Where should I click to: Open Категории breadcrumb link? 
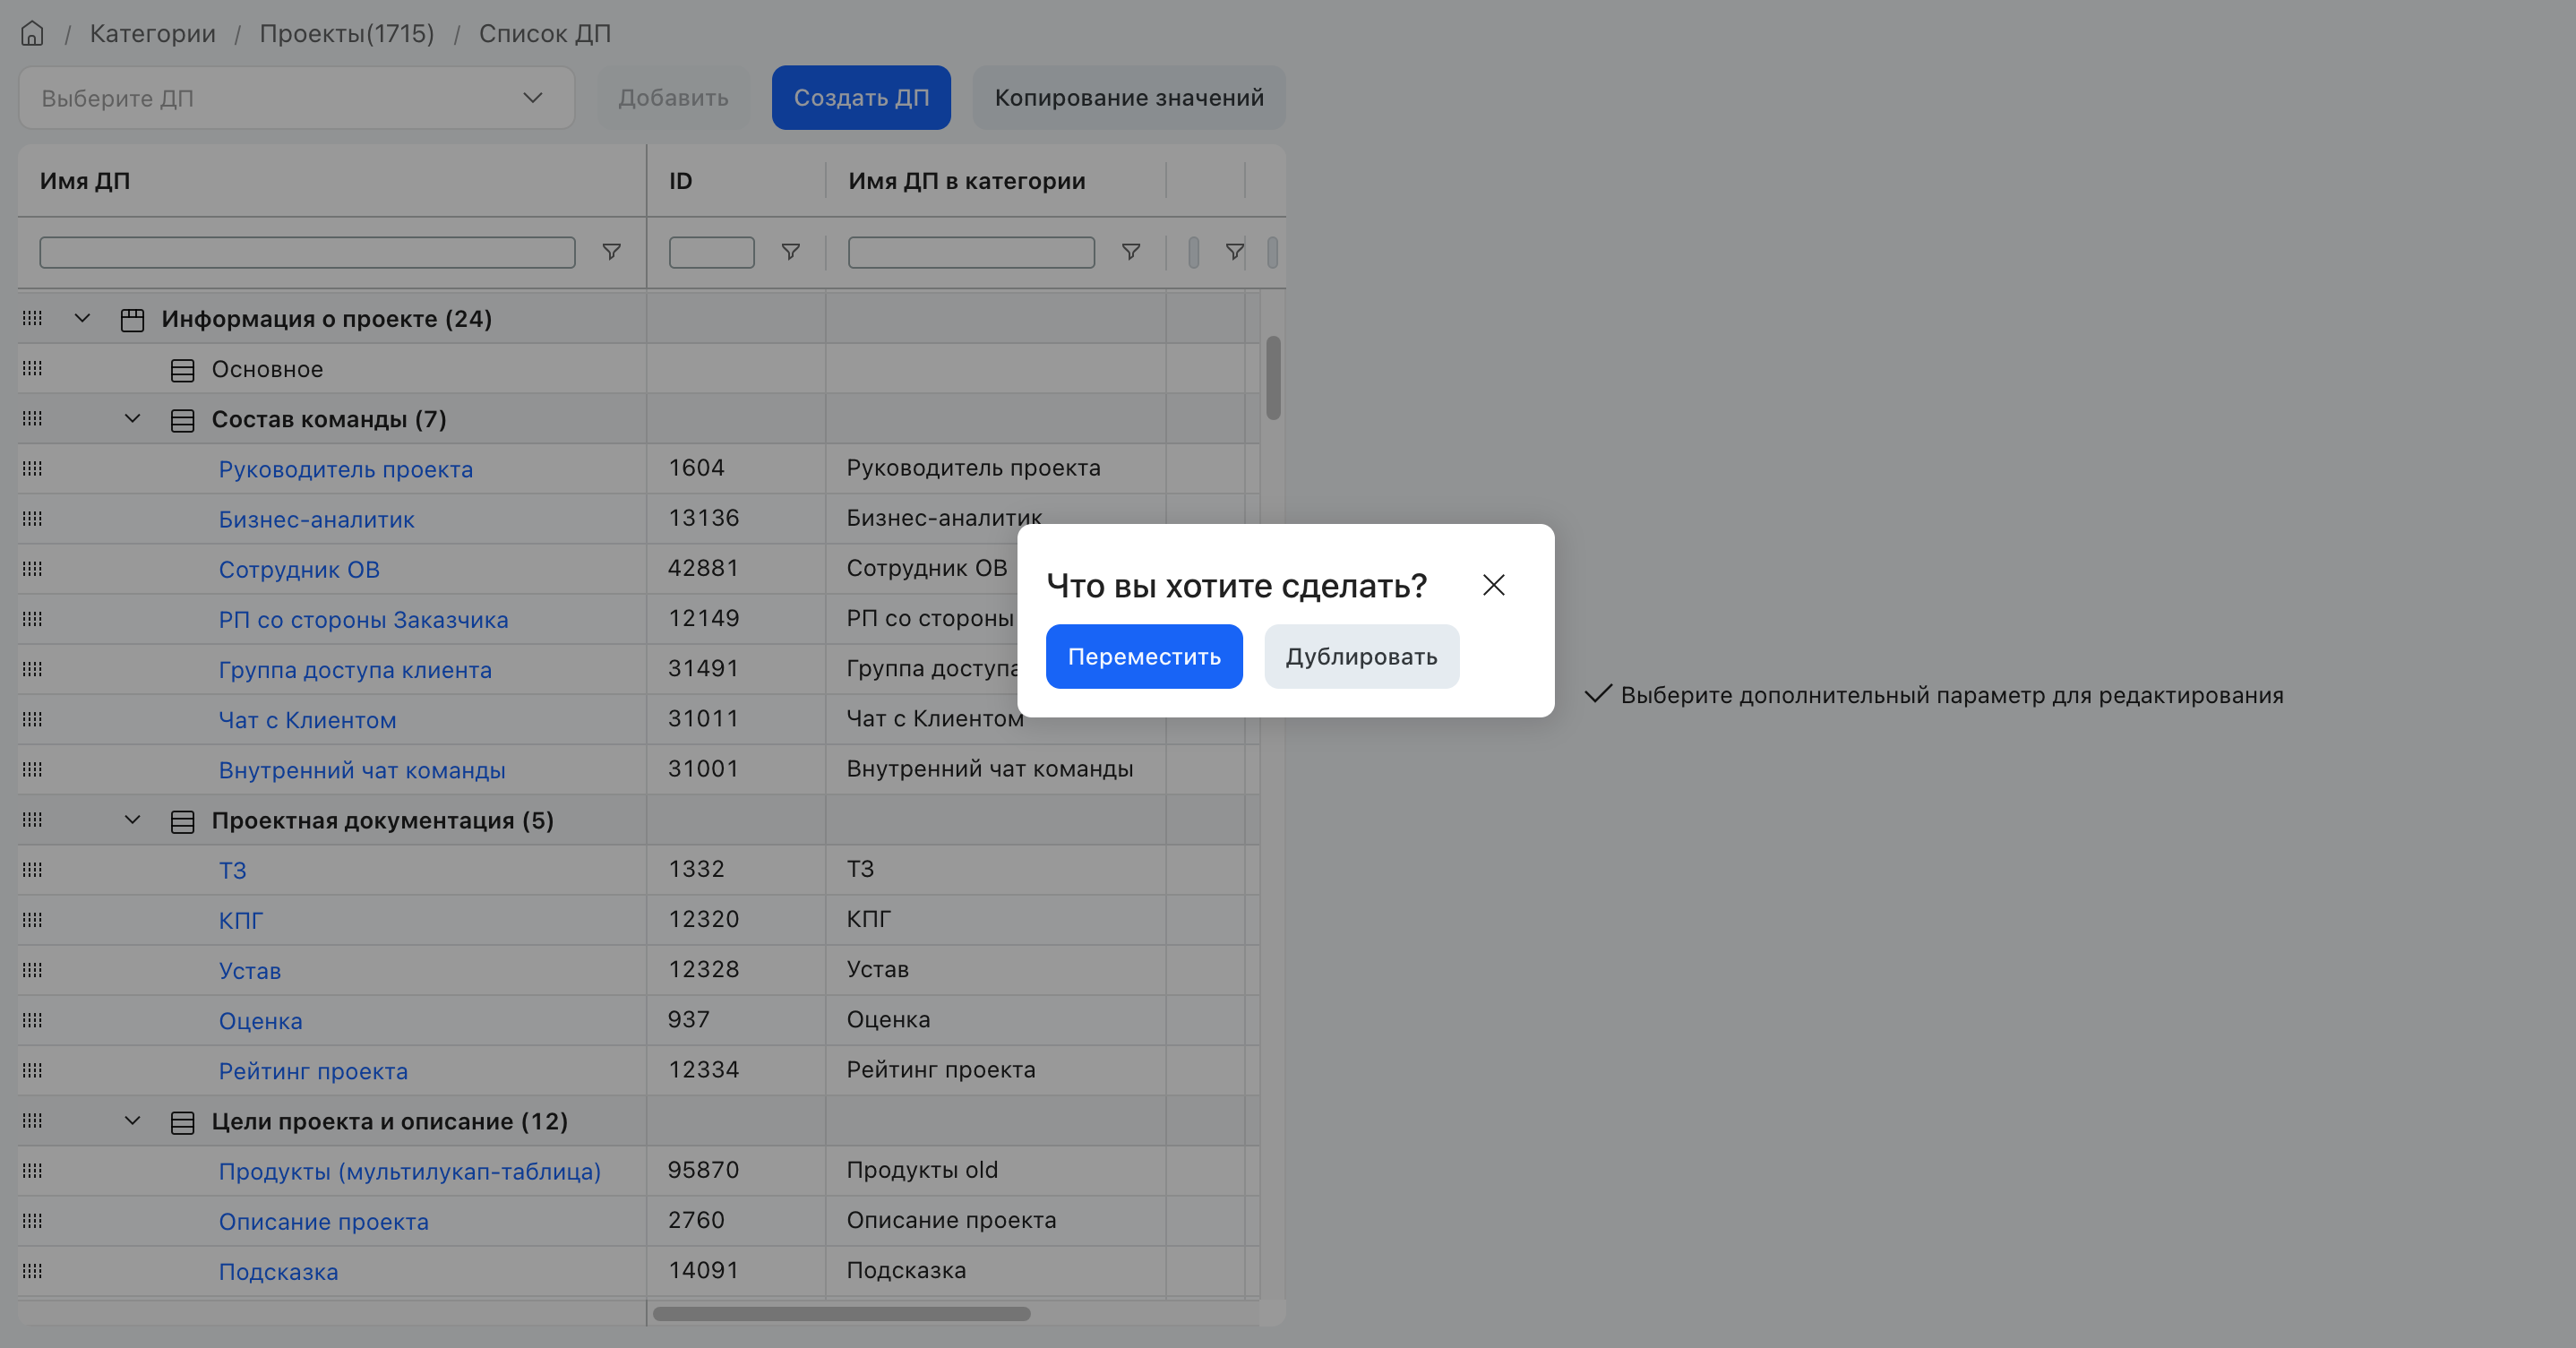pyautogui.click(x=152, y=34)
